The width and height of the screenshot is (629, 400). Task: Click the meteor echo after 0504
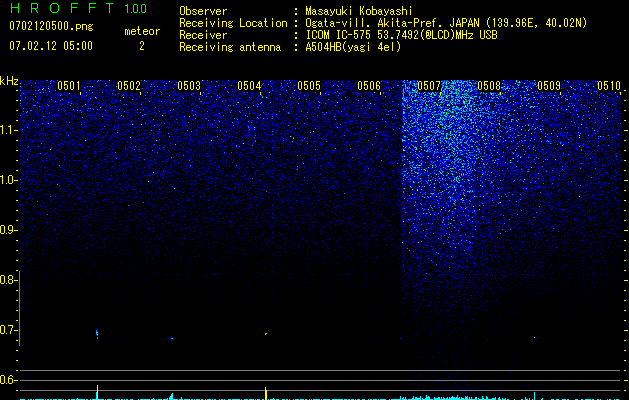point(266,333)
